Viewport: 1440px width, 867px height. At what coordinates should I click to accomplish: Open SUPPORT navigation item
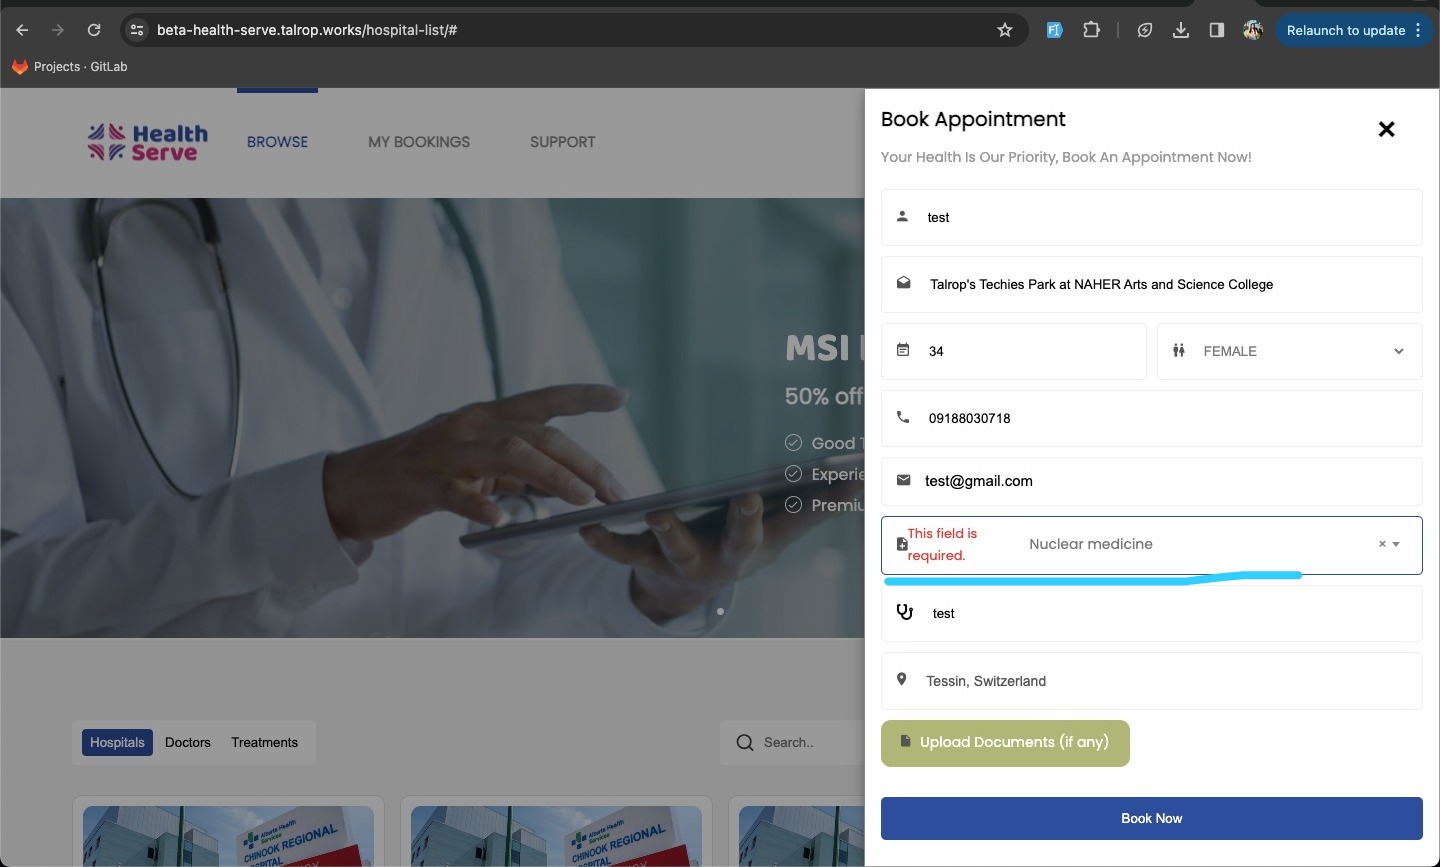[x=562, y=142]
